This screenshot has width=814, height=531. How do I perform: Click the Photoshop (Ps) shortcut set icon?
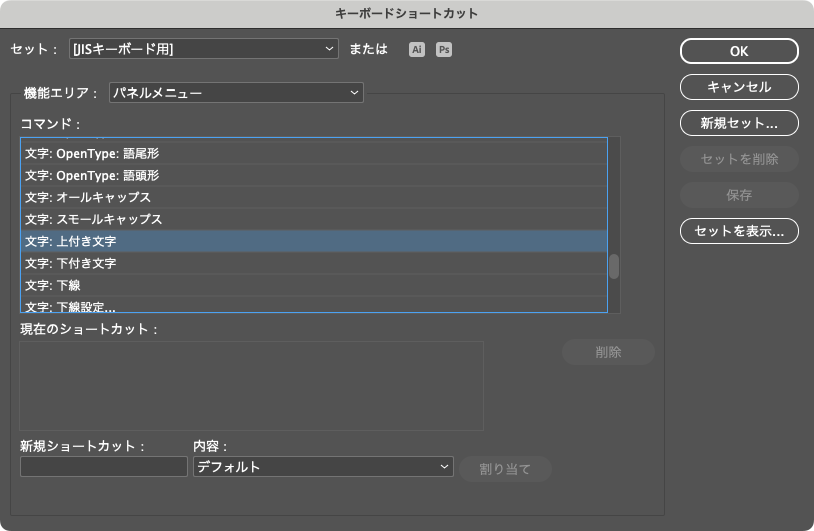443,49
